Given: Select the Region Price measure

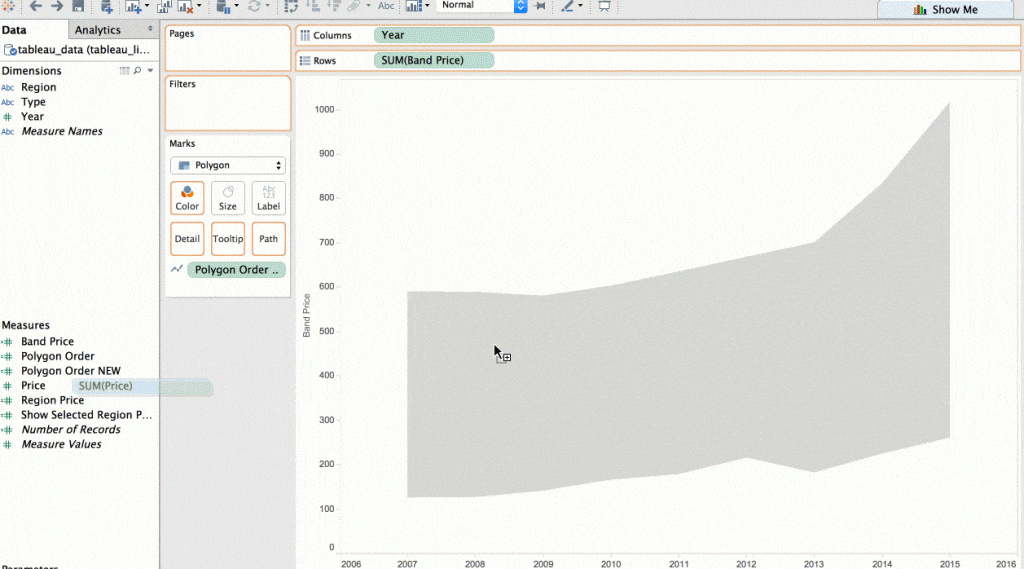Looking at the screenshot, I should [x=52, y=400].
